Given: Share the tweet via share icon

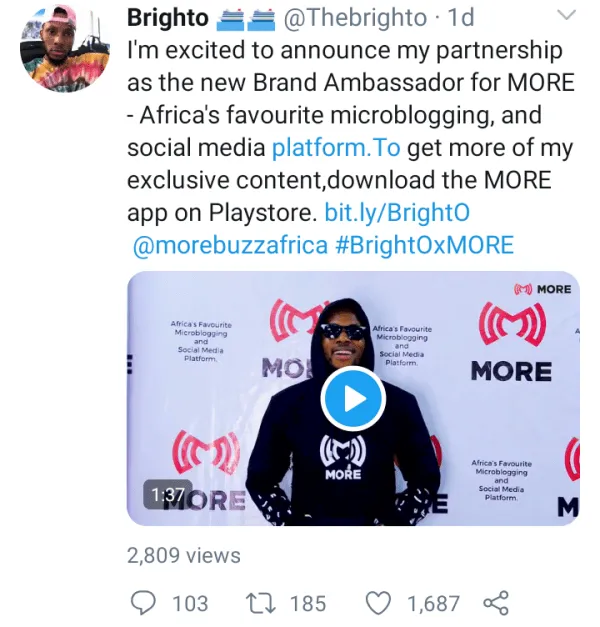Looking at the screenshot, I should pos(496,603).
